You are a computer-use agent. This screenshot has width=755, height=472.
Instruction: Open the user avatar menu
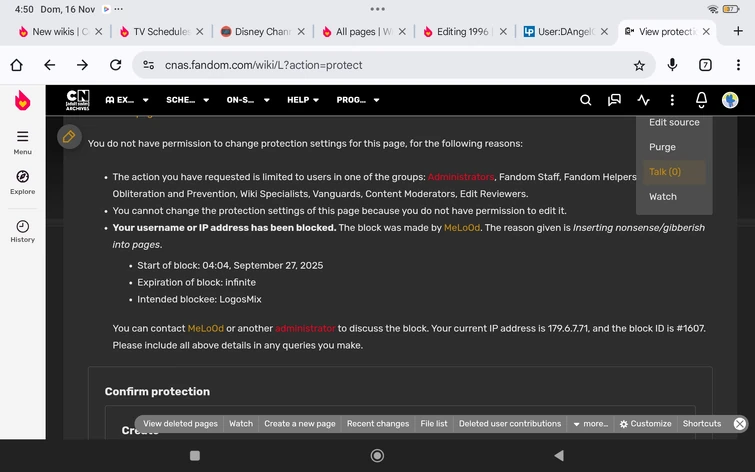pyautogui.click(x=730, y=100)
